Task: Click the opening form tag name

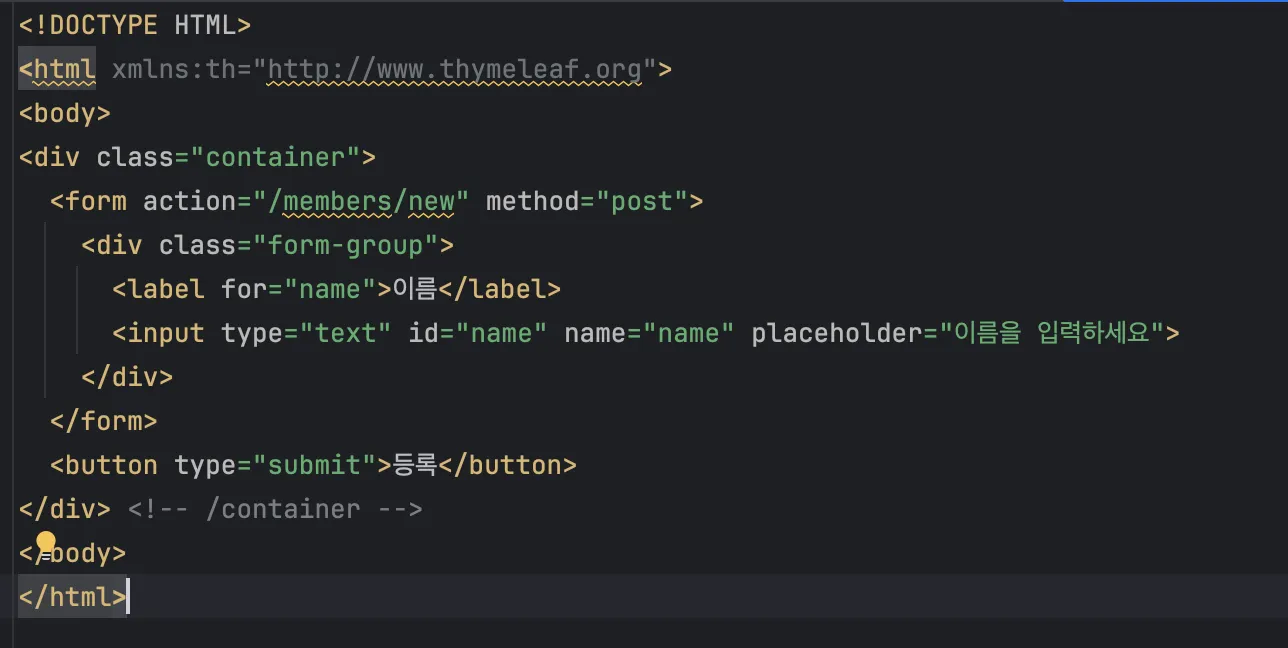Action: (x=96, y=201)
